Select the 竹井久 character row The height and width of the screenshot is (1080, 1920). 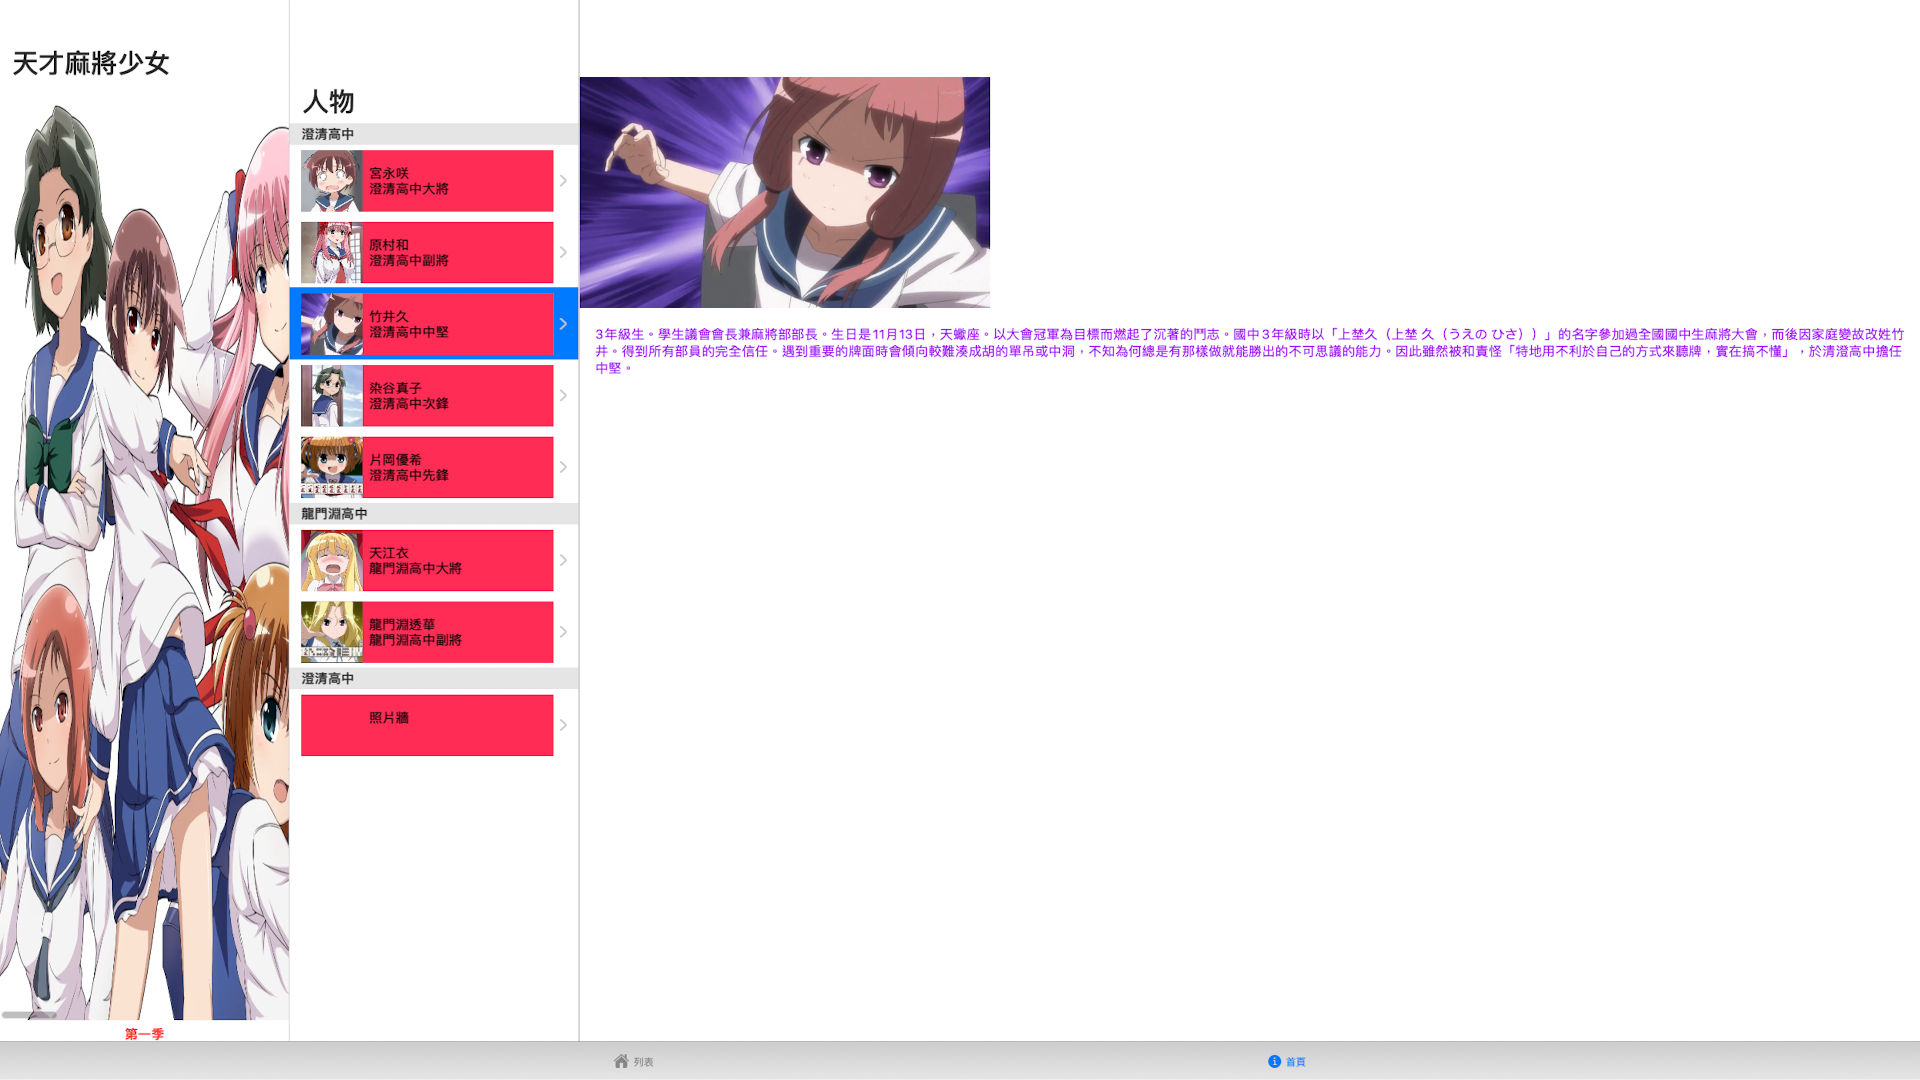[x=434, y=324]
